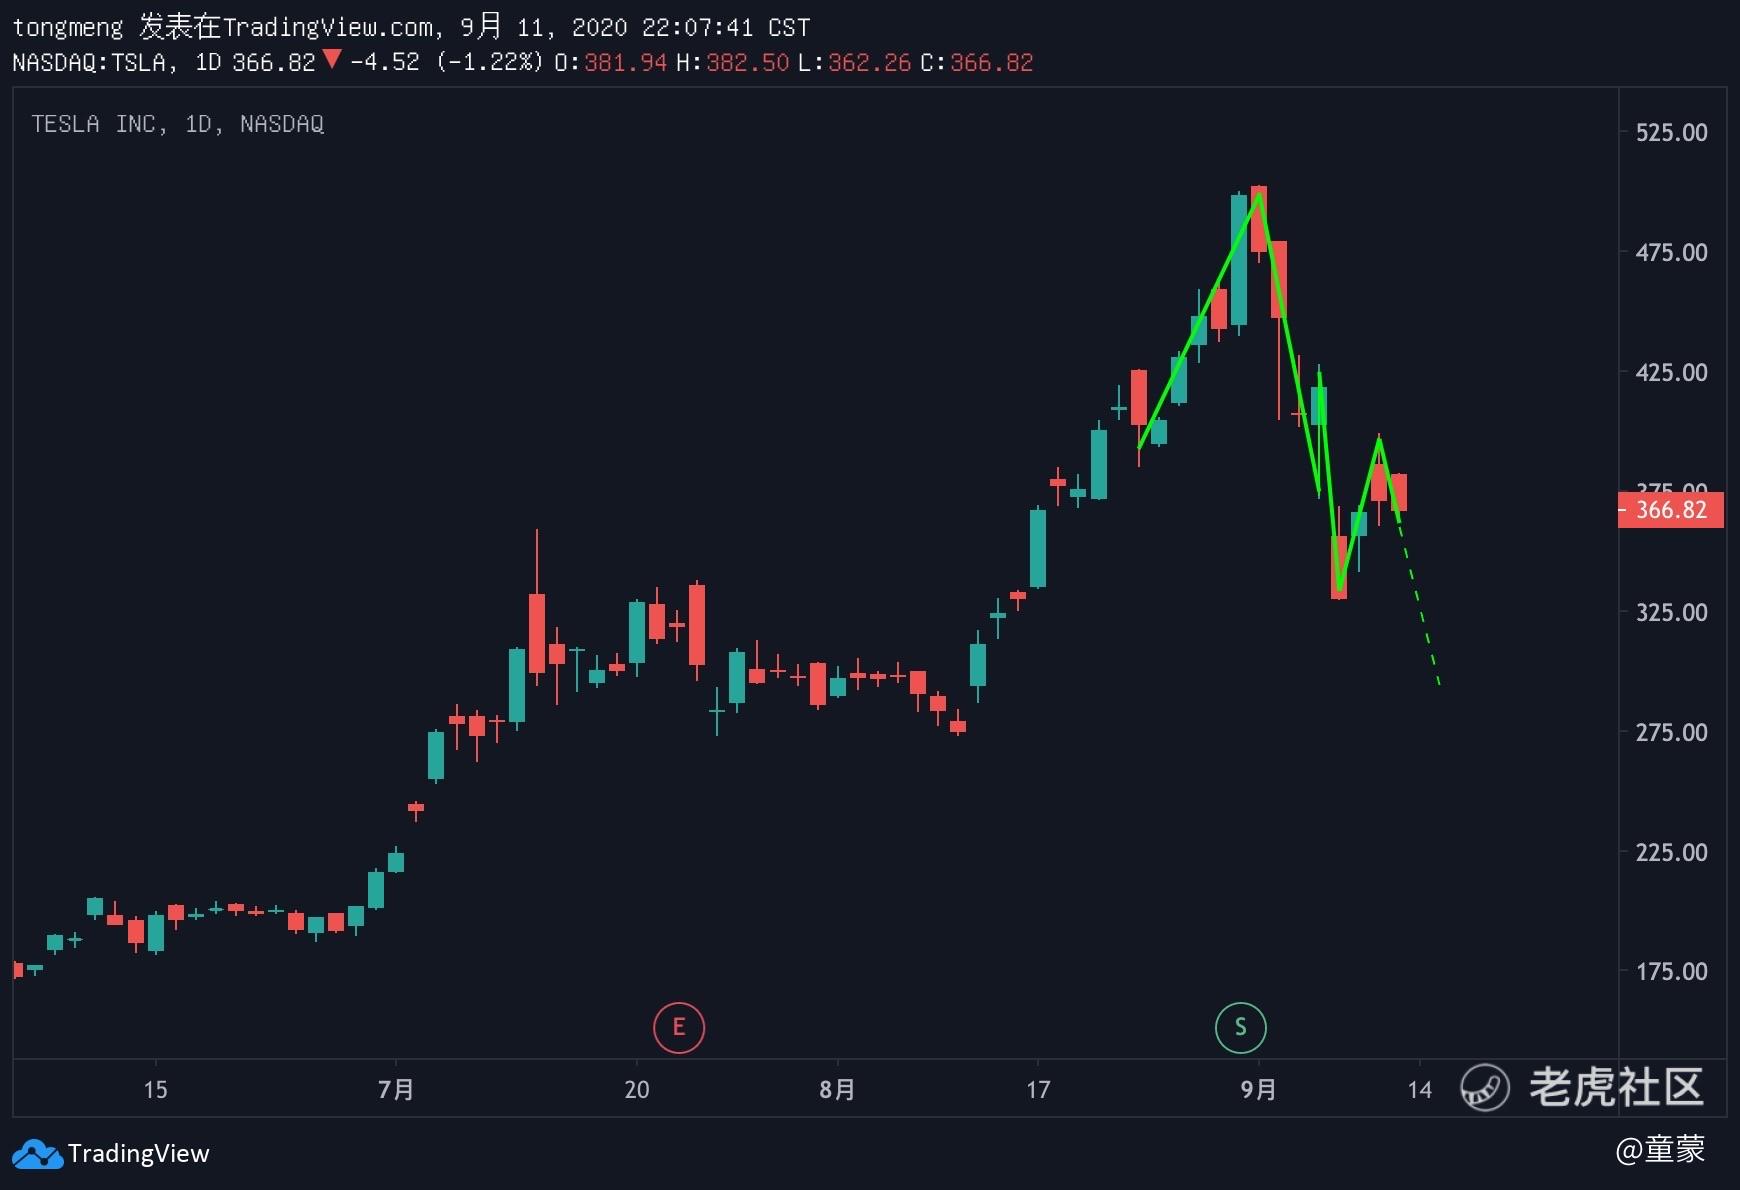
Task: Click the '17' date axis label
Action: coord(1038,1089)
